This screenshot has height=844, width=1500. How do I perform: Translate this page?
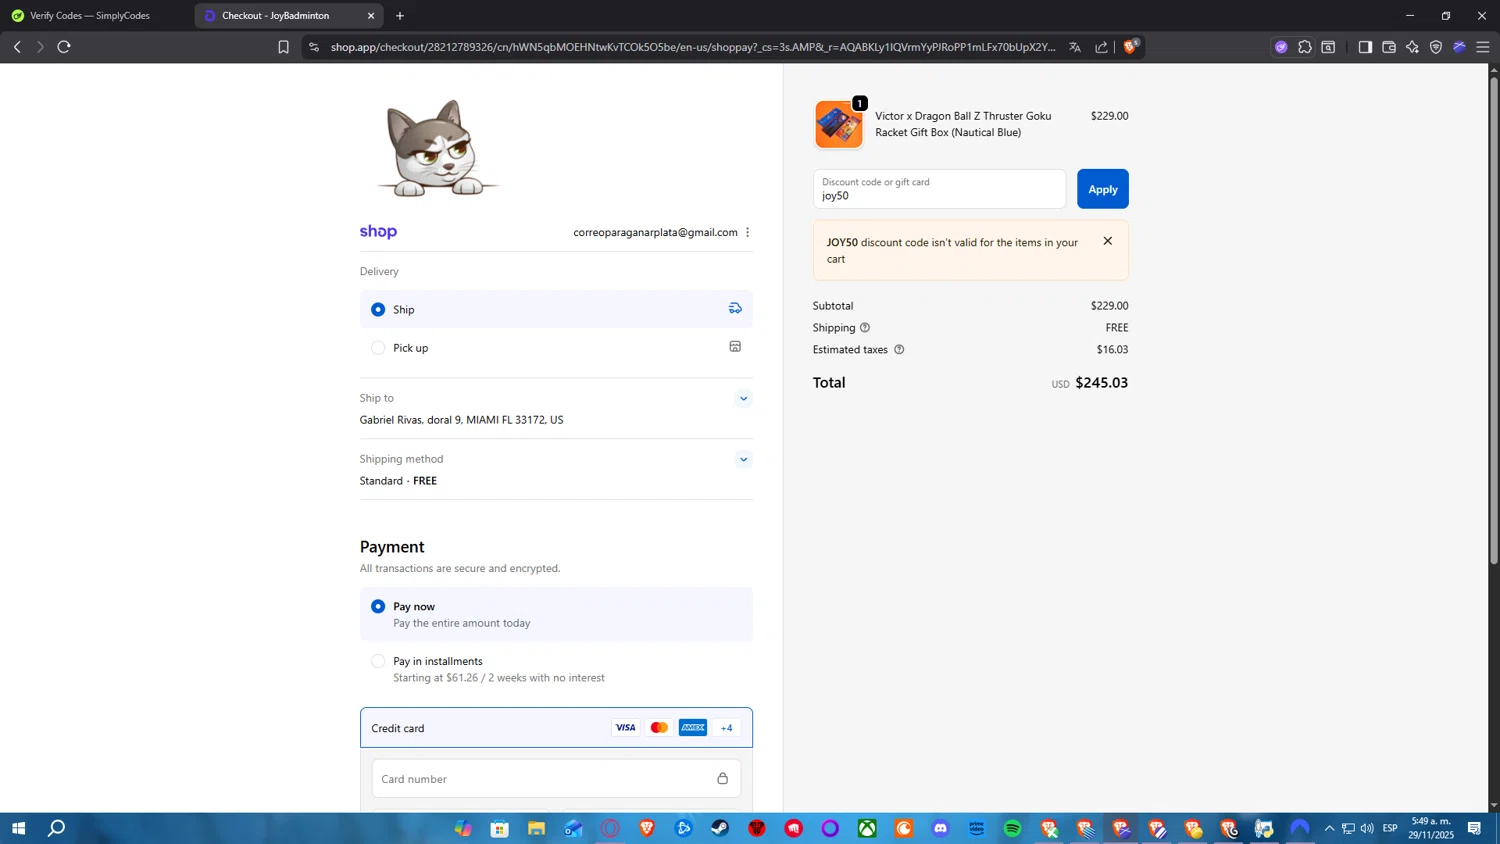[1075, 47]
